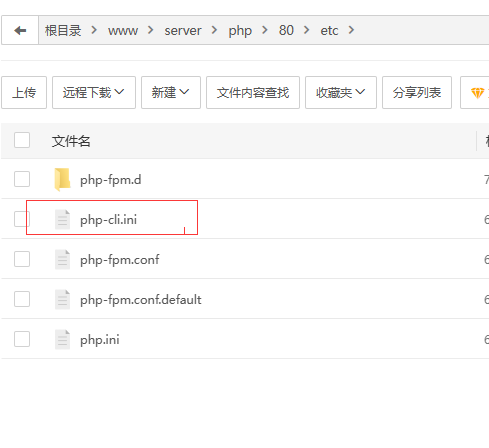Go to the www breadcrumb path

pos(123,31)
